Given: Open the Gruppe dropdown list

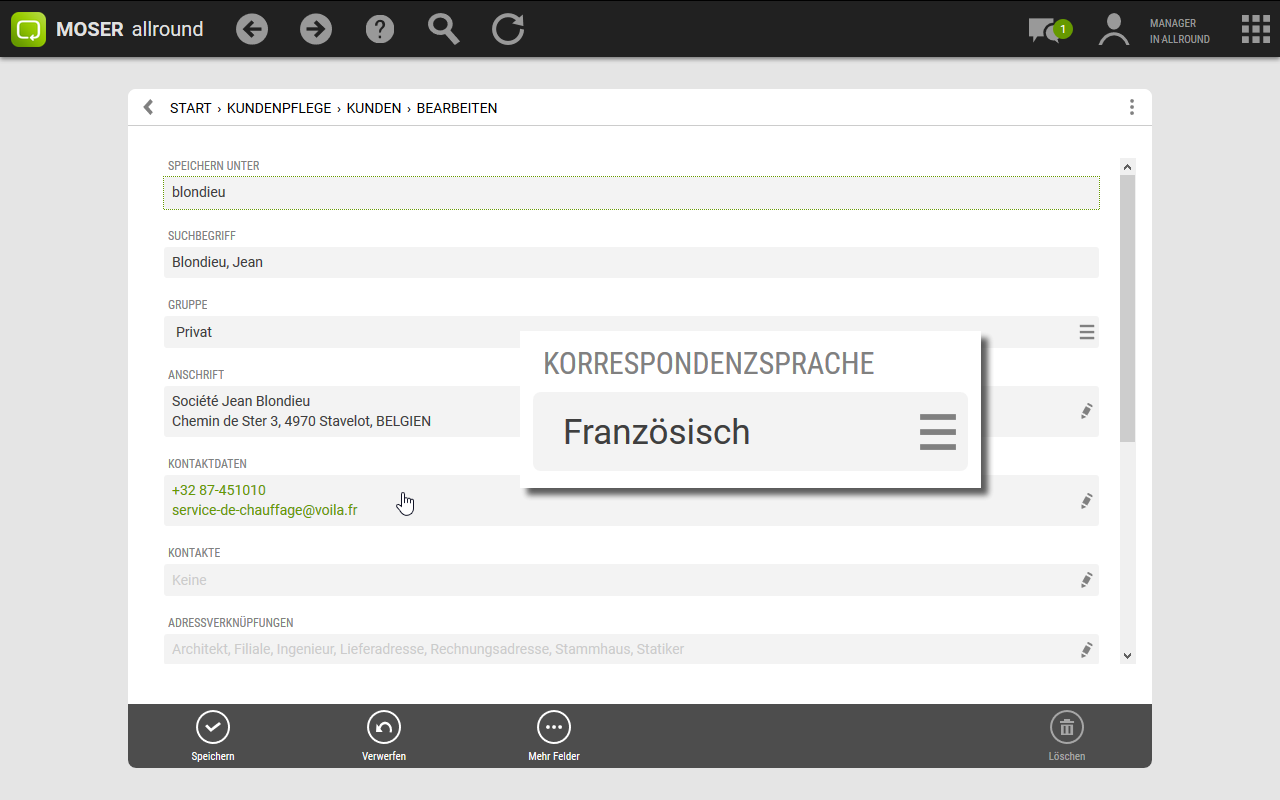Looking at the screenshot, I should [1086, 332].
